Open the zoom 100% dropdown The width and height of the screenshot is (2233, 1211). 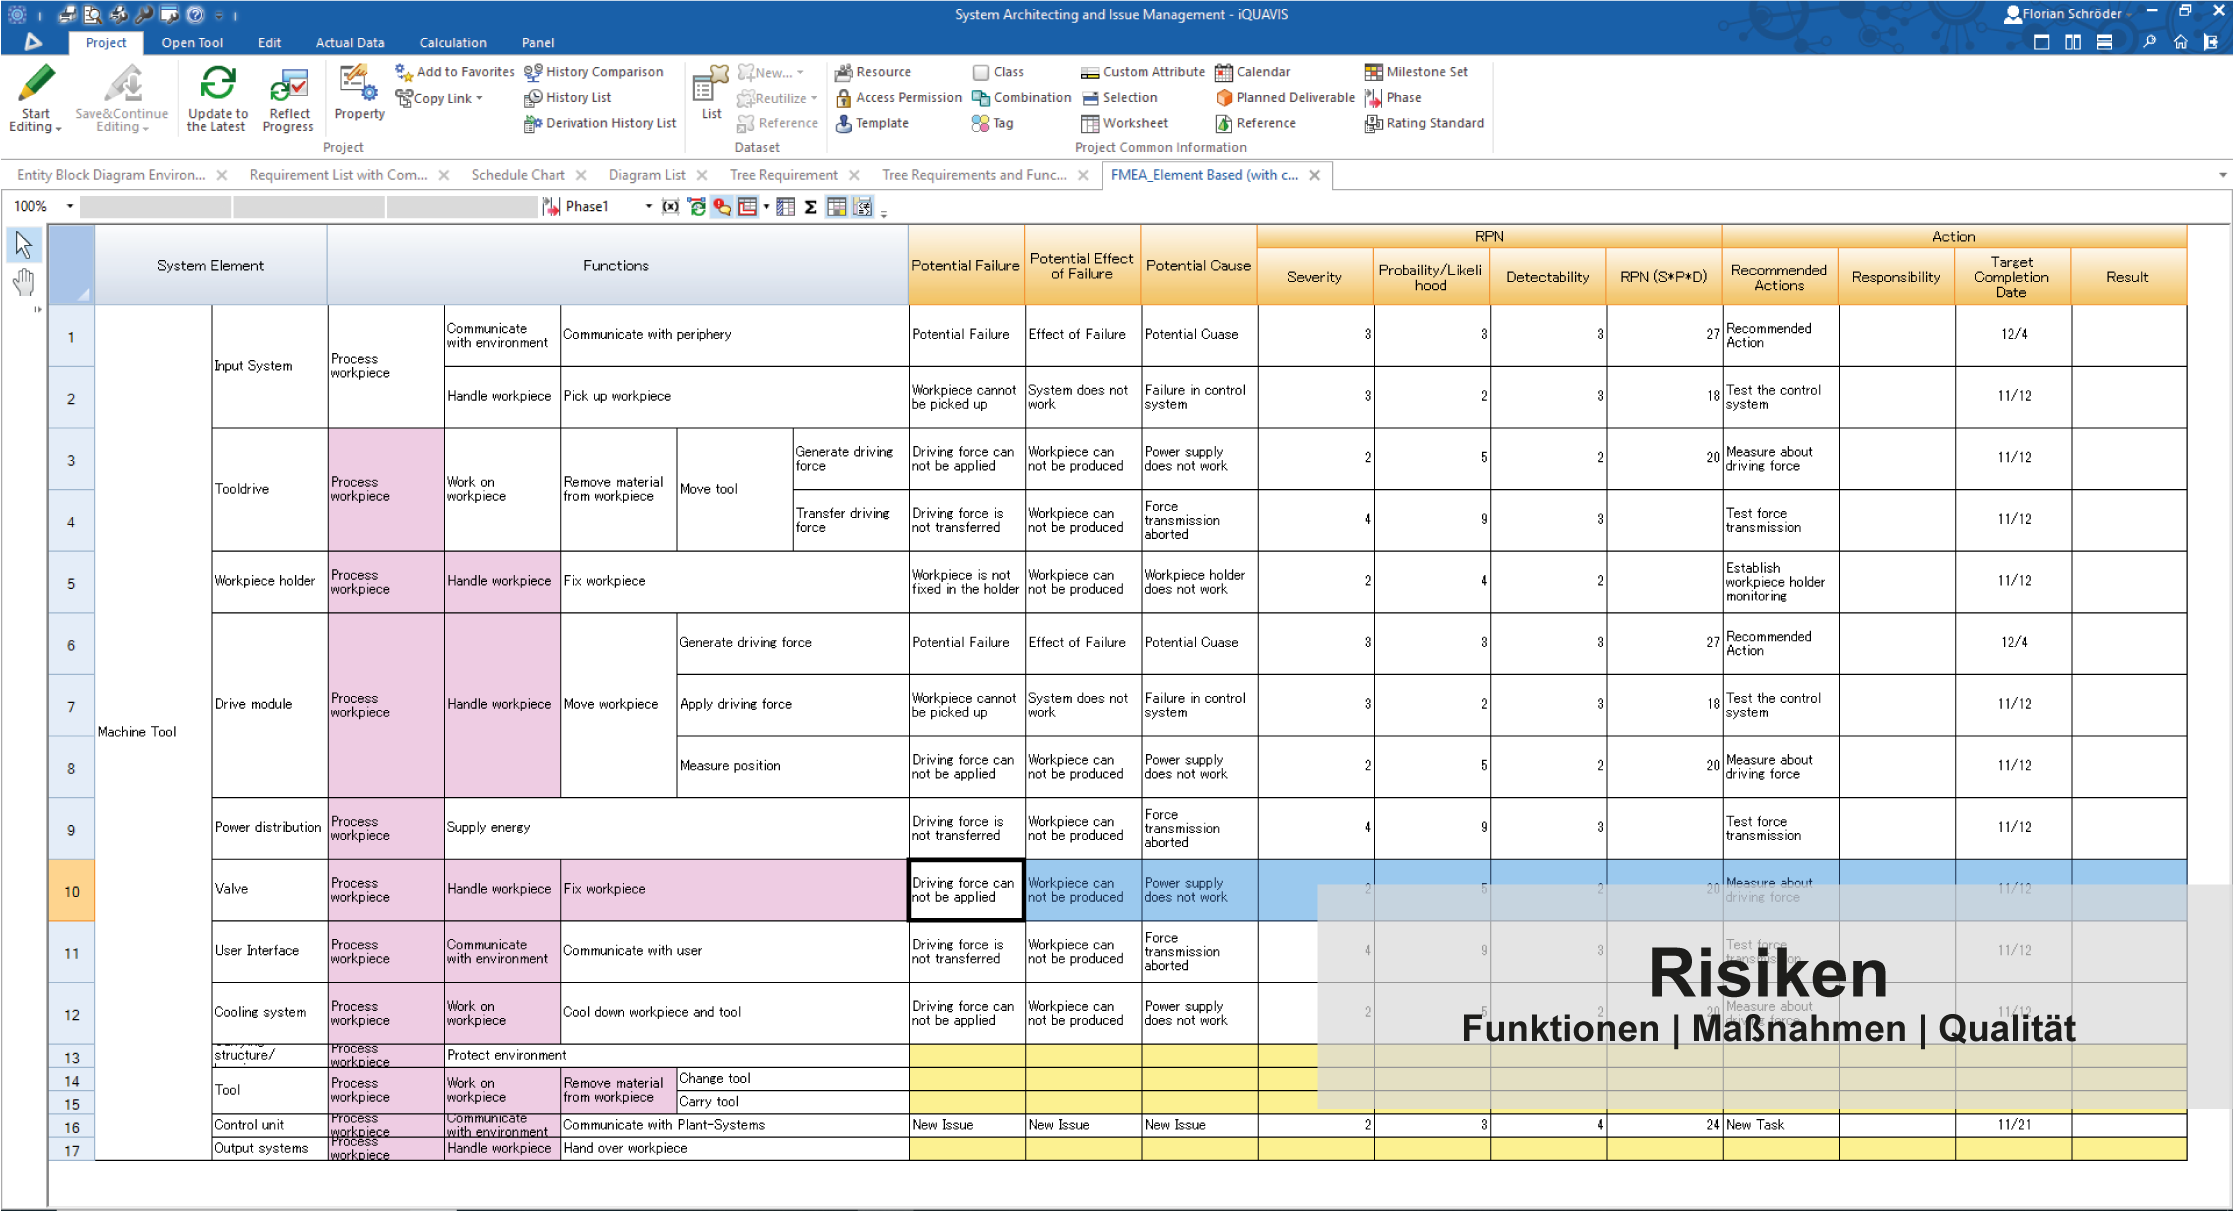[70, 207]
